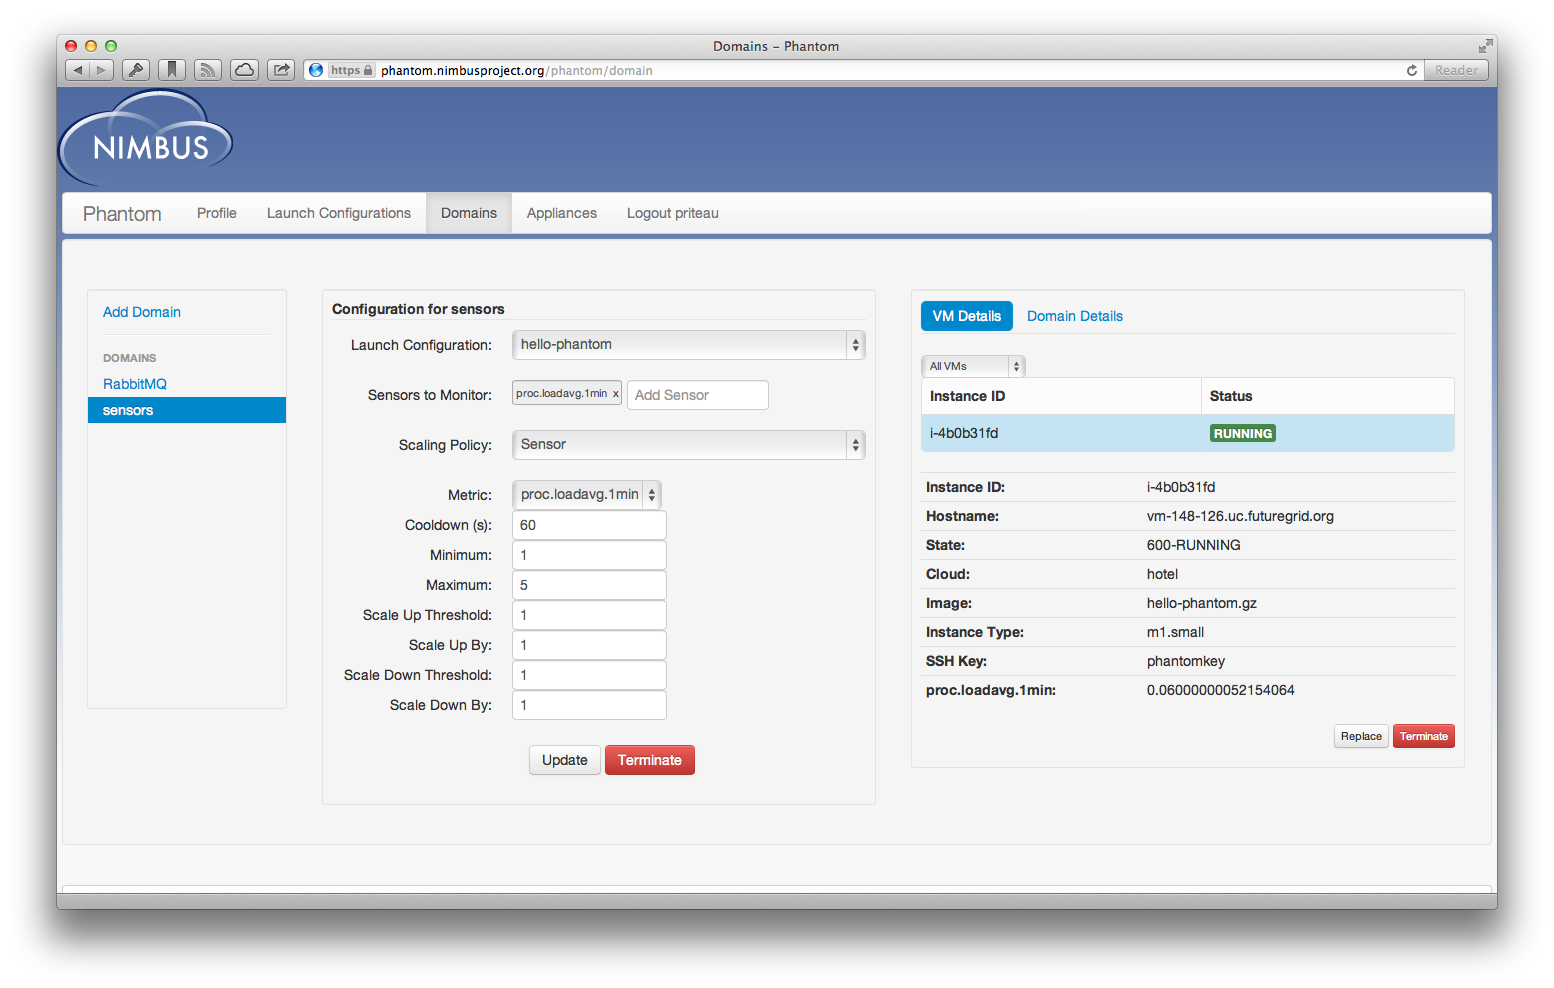1554x988 pixels.
Task: Click the Minimum field
Action: (589, 555)
